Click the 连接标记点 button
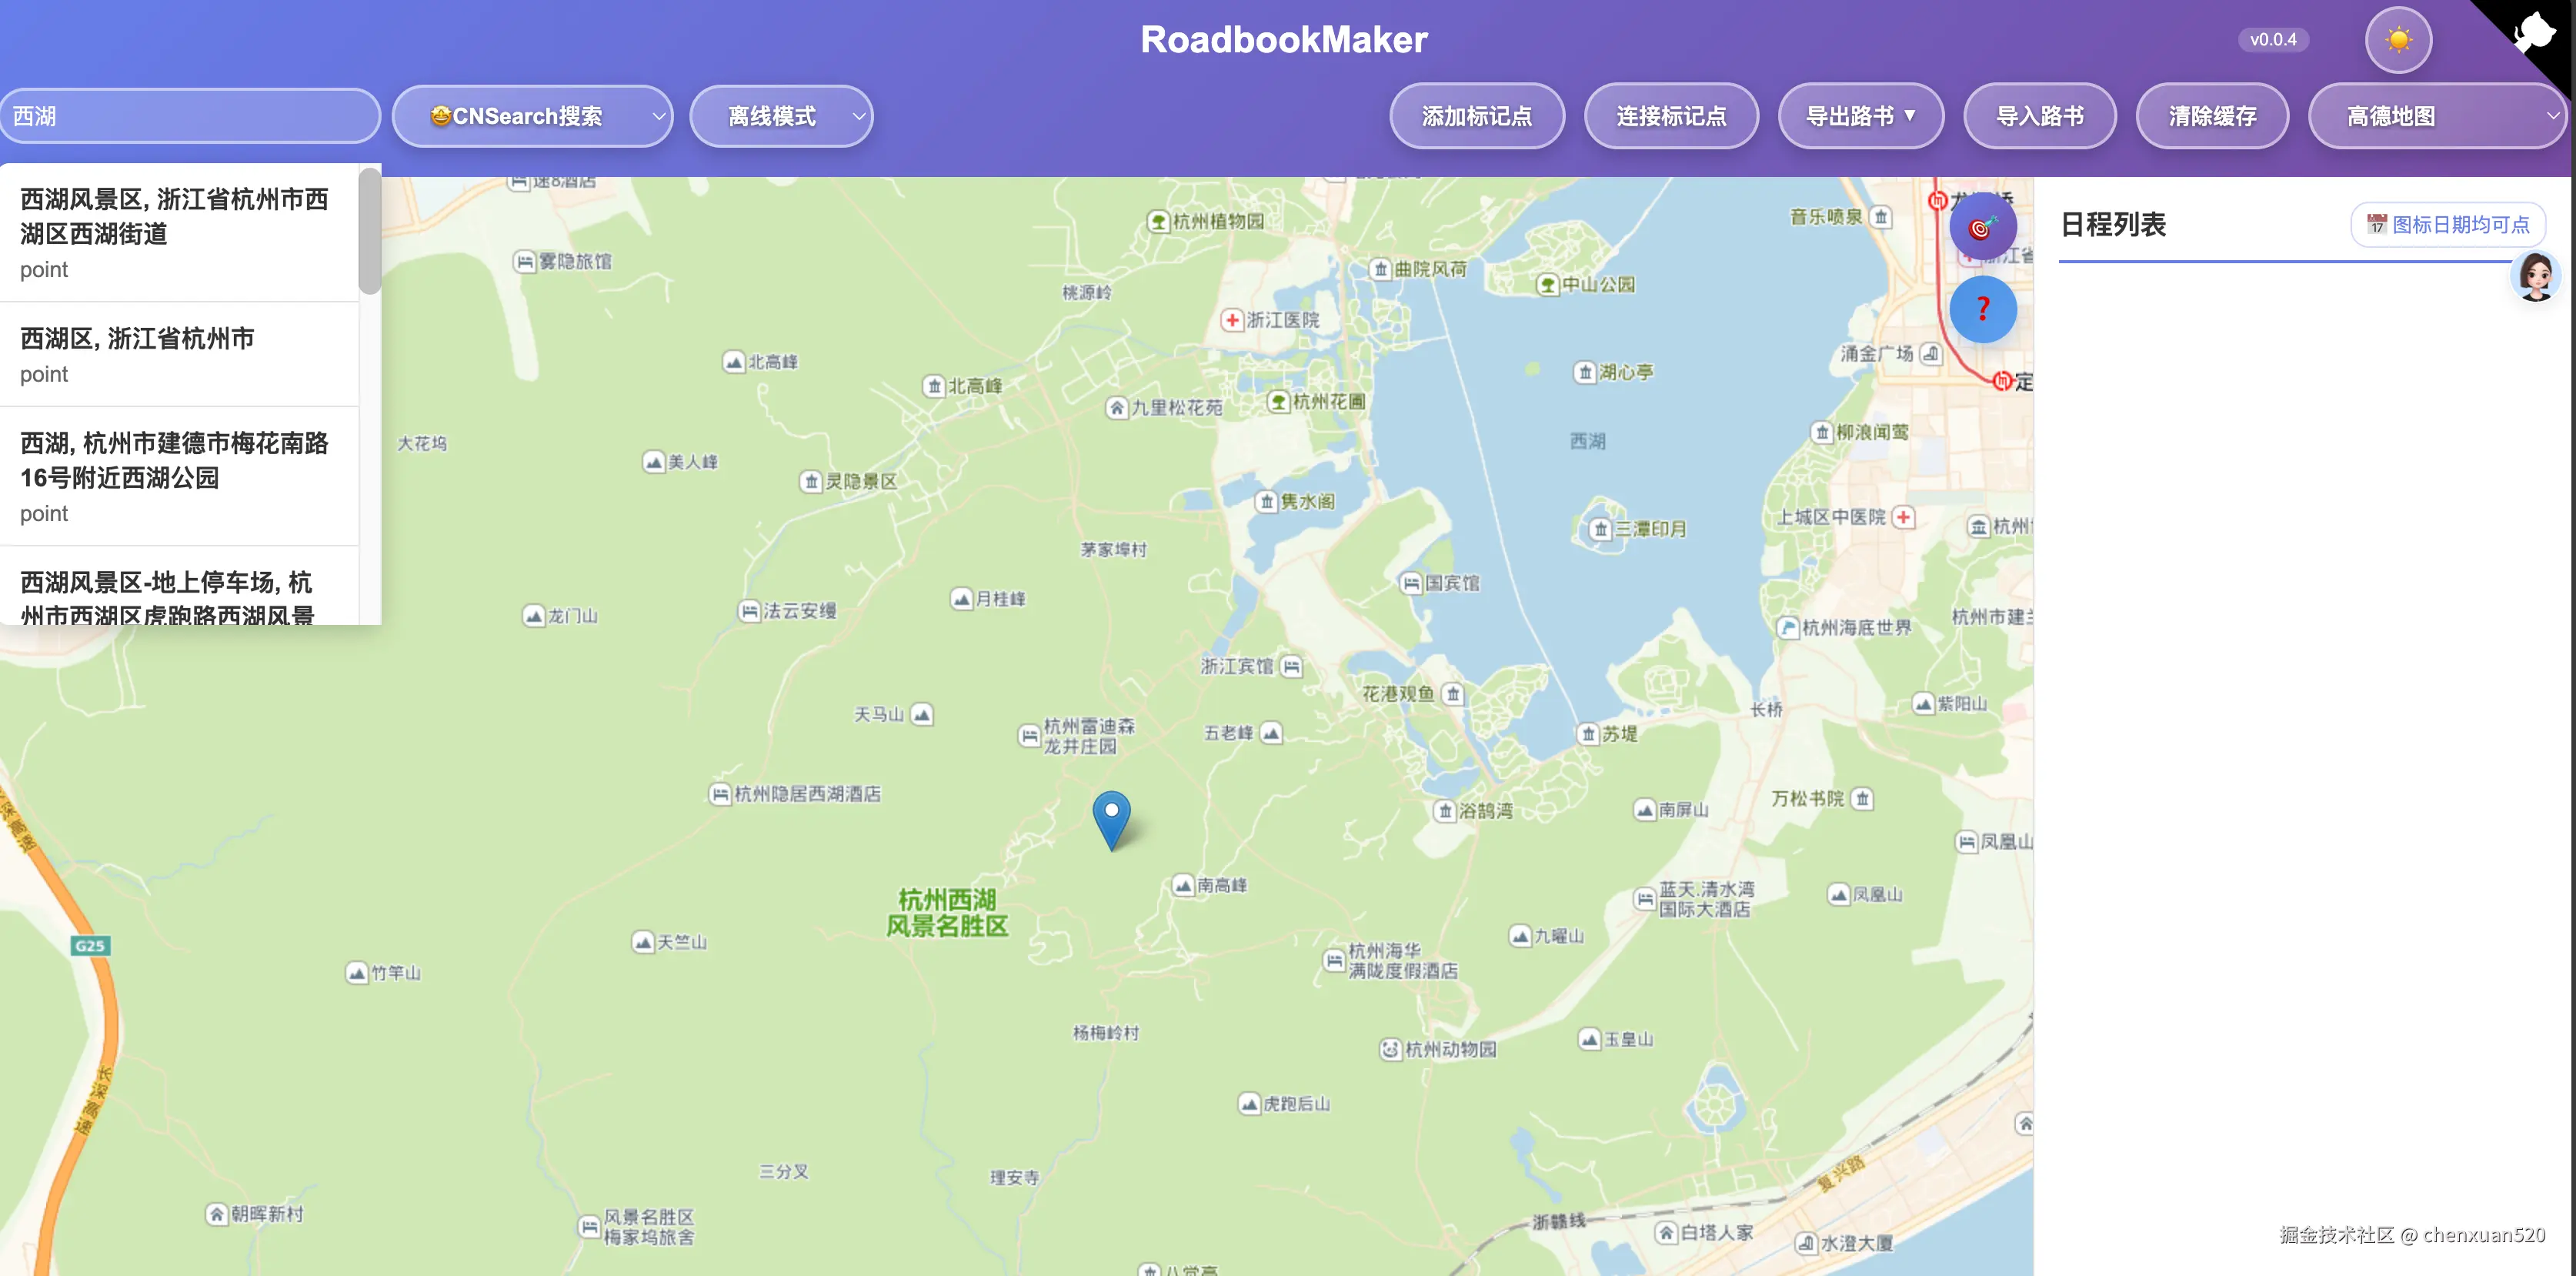The width and height of the screenshot is (2576, 1276). (x=1671, y=116)
